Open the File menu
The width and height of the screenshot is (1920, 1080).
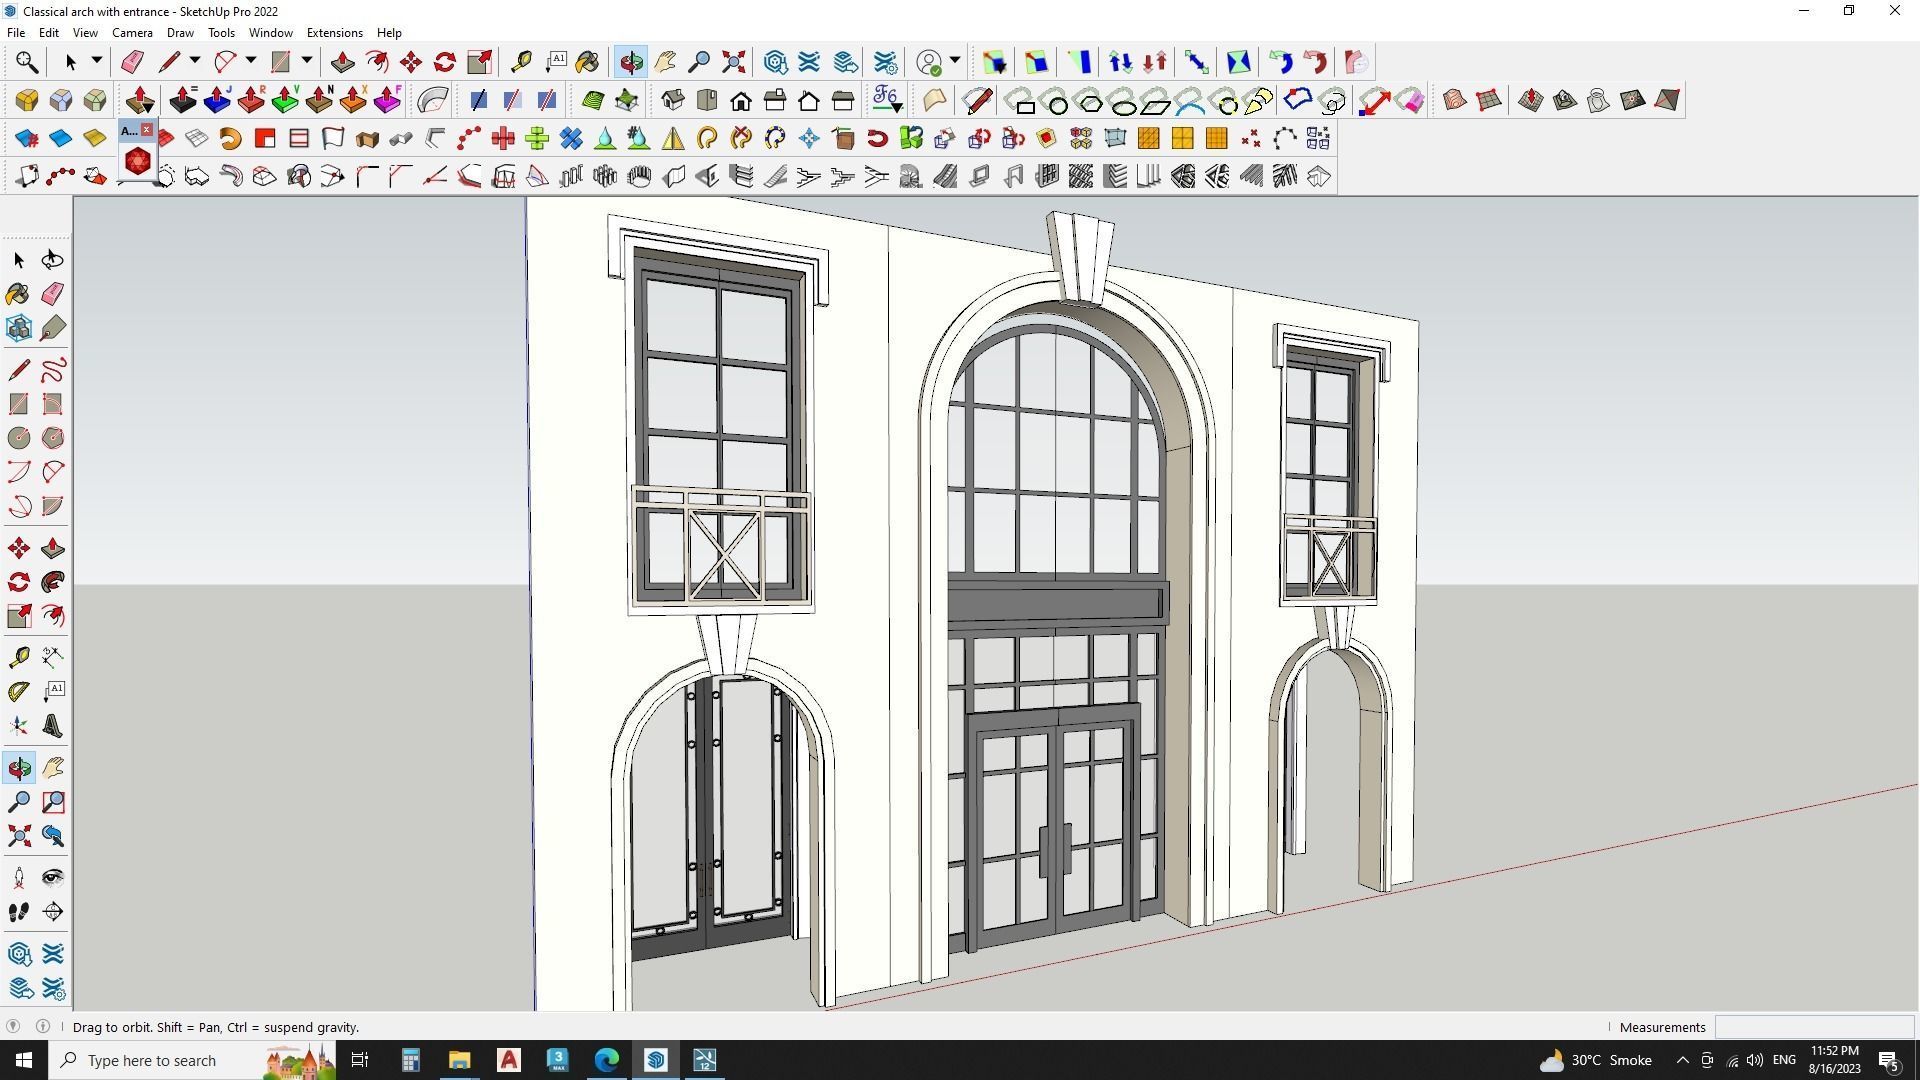click(x=16, y=33)
